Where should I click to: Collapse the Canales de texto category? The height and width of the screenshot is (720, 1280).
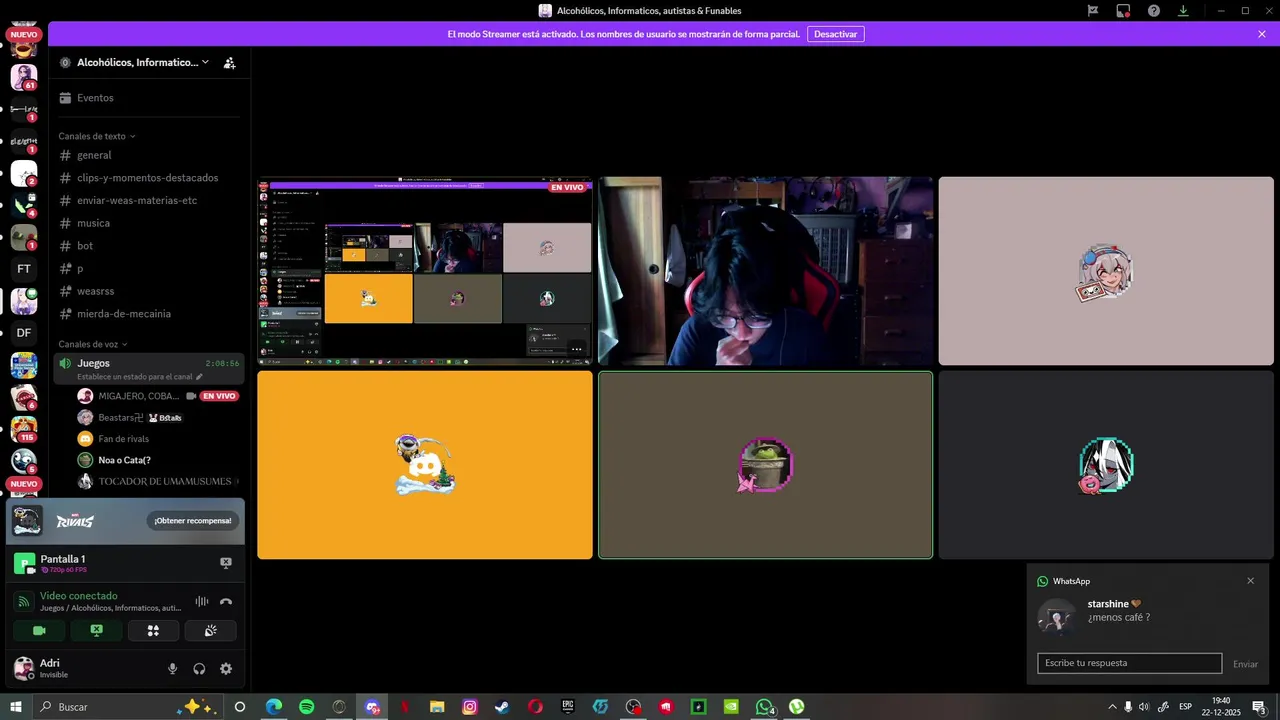point(96,136)
